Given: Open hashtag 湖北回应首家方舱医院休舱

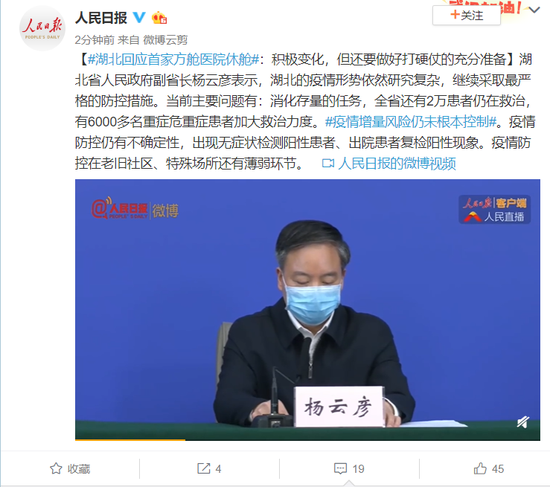Looking at the screenshot, I should (173, 60).
